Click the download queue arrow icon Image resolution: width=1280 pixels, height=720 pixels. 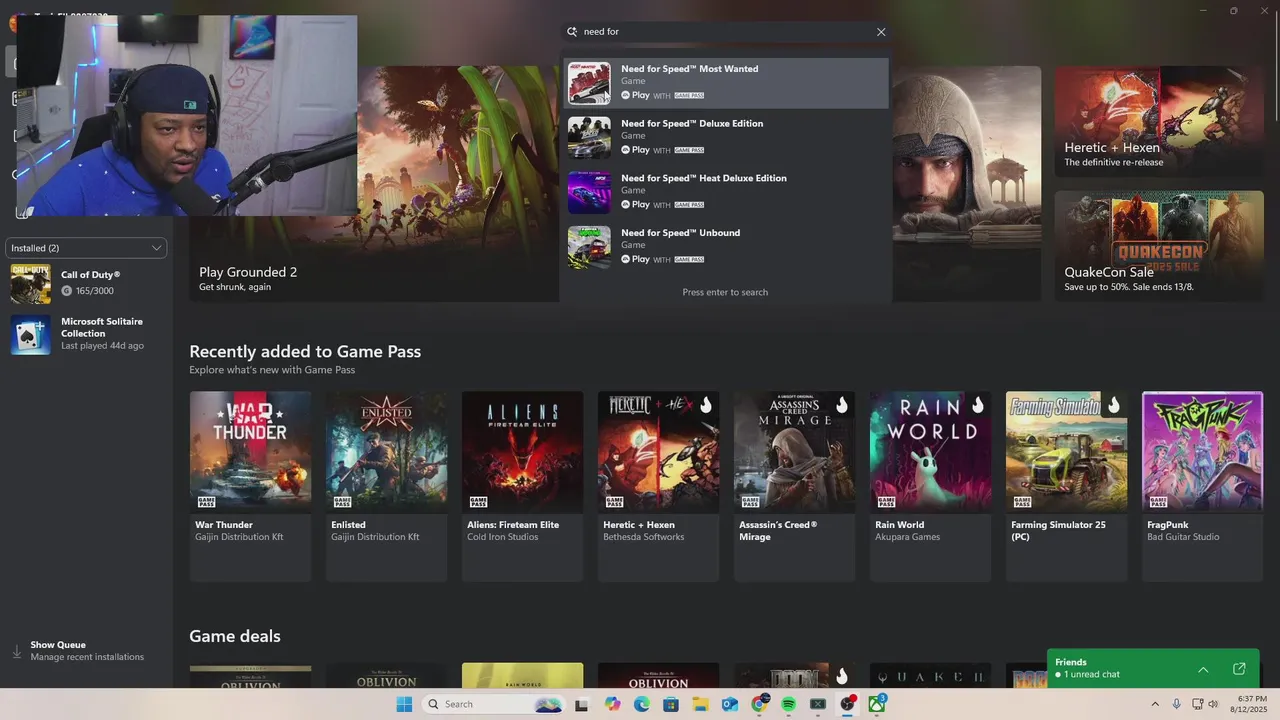click(x=16, y=651)
